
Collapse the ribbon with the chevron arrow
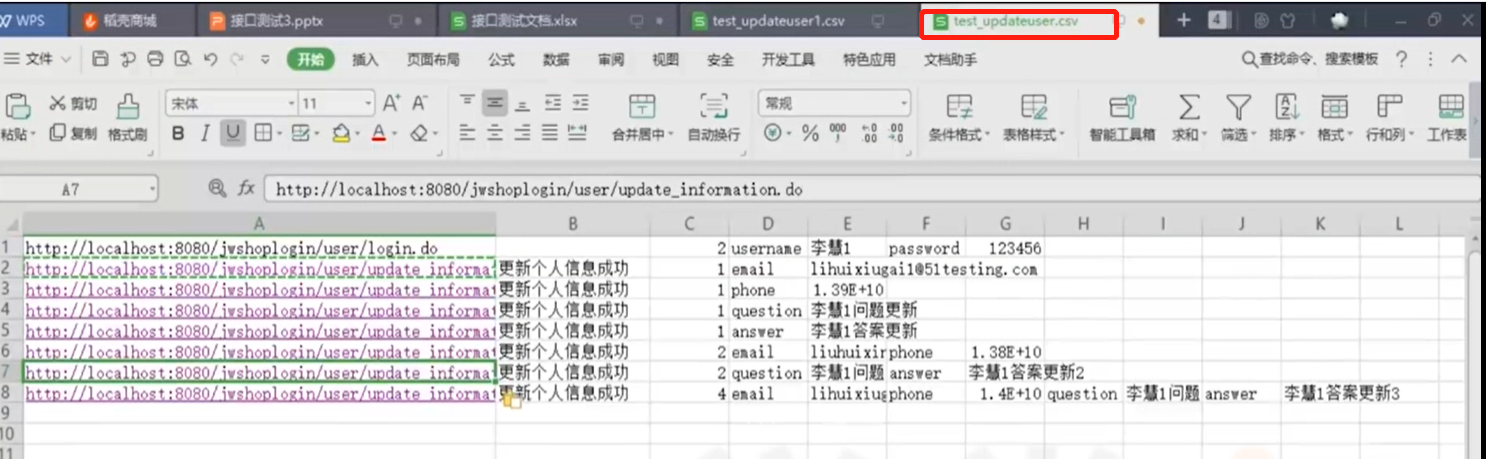point(1459,60)
